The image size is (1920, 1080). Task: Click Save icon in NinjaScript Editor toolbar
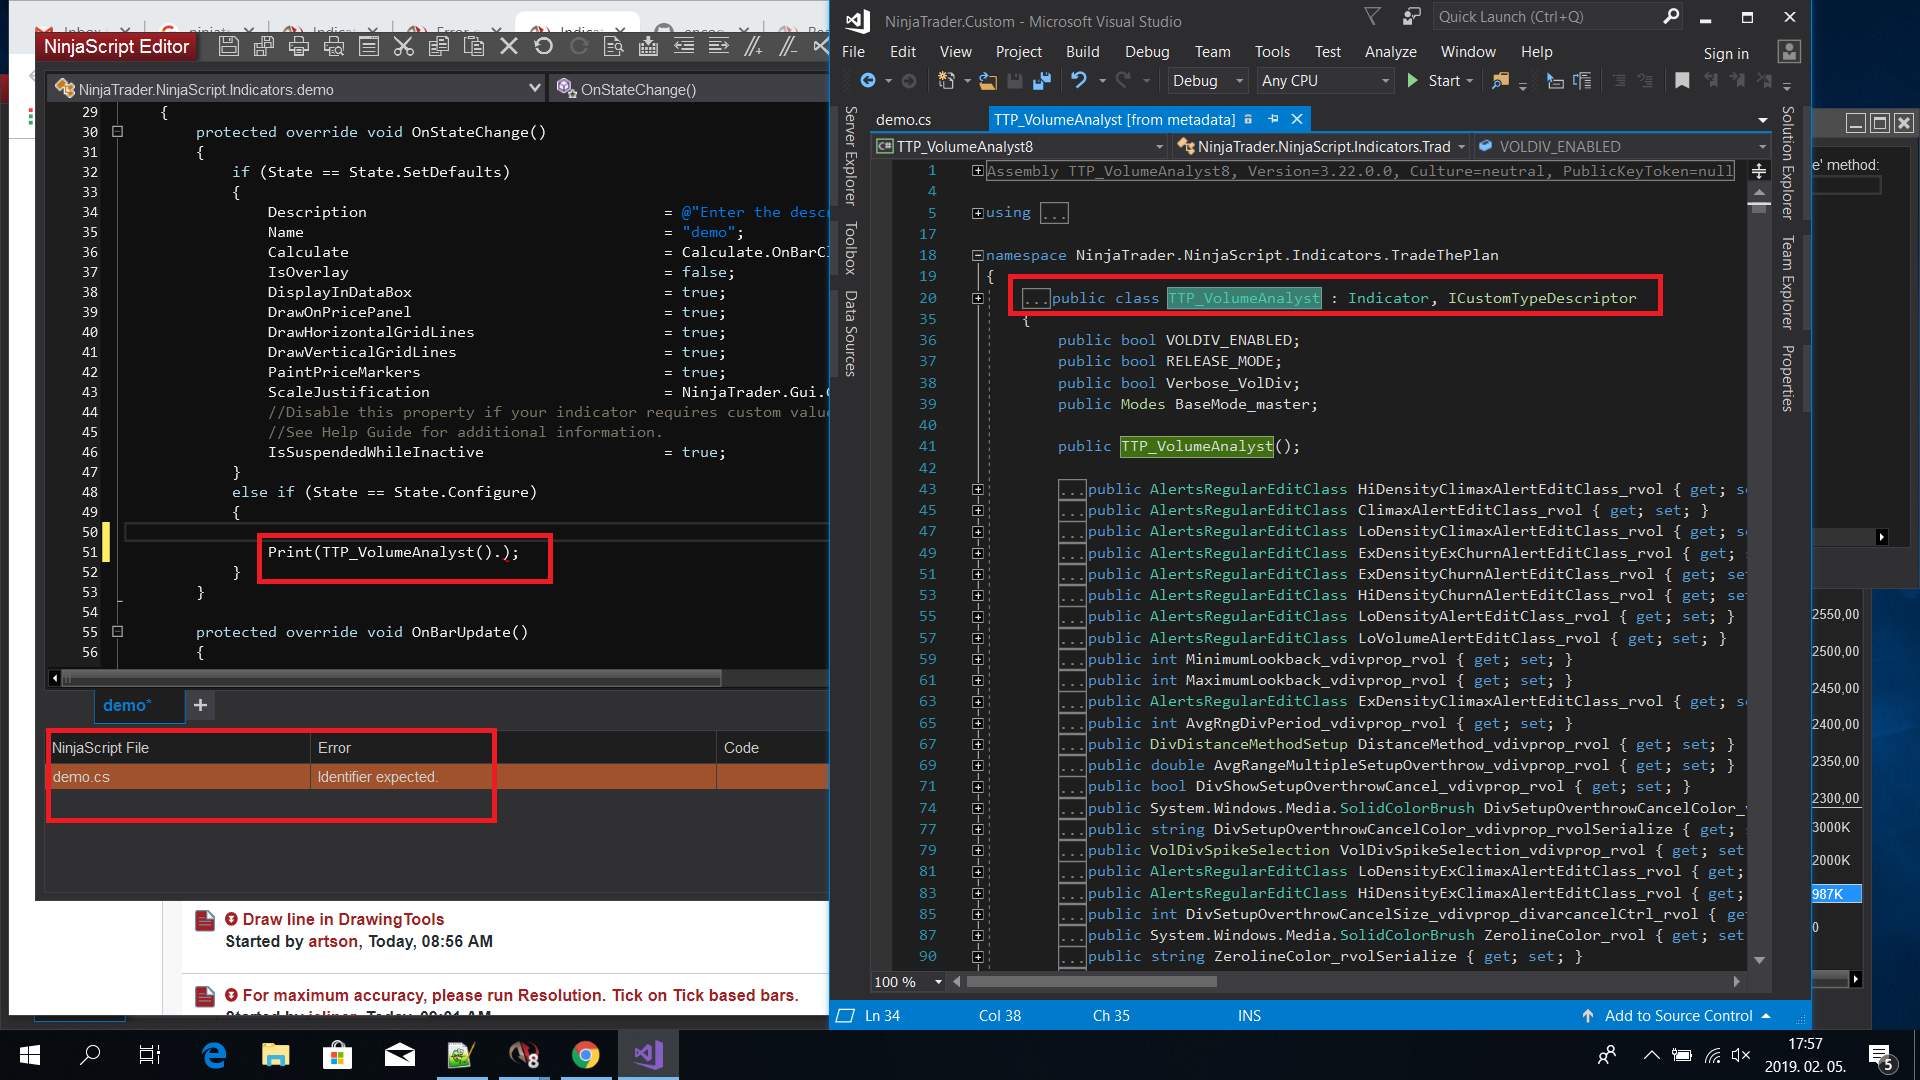228,46
